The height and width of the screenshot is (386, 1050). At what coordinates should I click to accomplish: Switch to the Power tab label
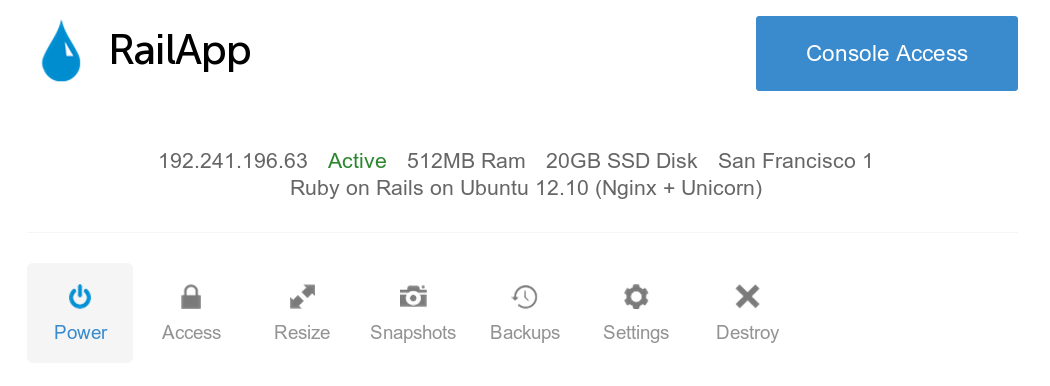tap(80, 333)
